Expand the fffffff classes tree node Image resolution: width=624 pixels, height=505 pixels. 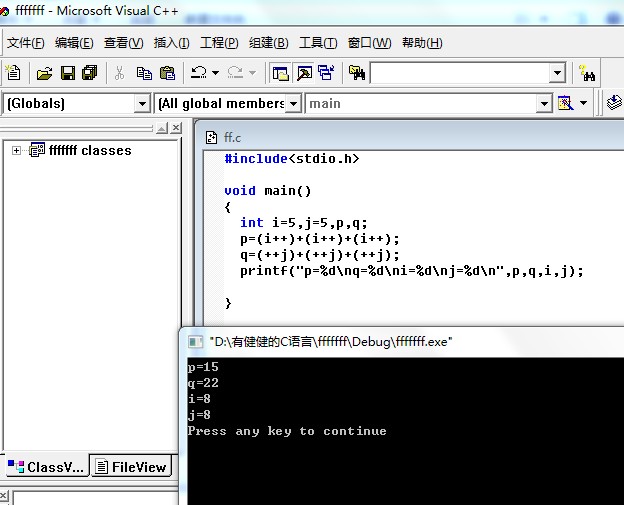point(16,150)
